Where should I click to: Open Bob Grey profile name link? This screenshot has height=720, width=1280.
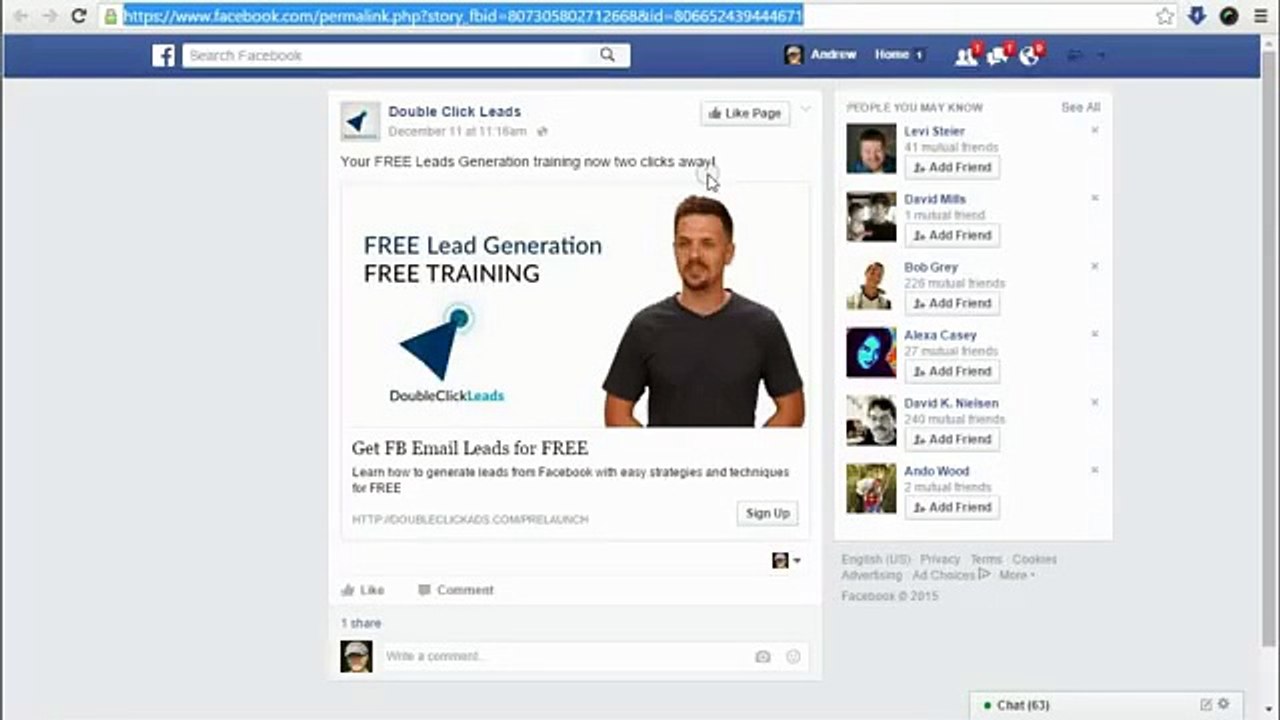coord(931,267)
